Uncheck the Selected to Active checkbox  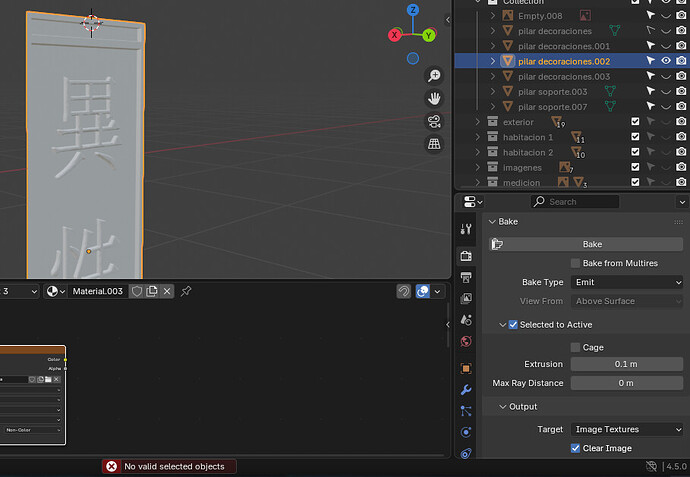tap(513, 325)
